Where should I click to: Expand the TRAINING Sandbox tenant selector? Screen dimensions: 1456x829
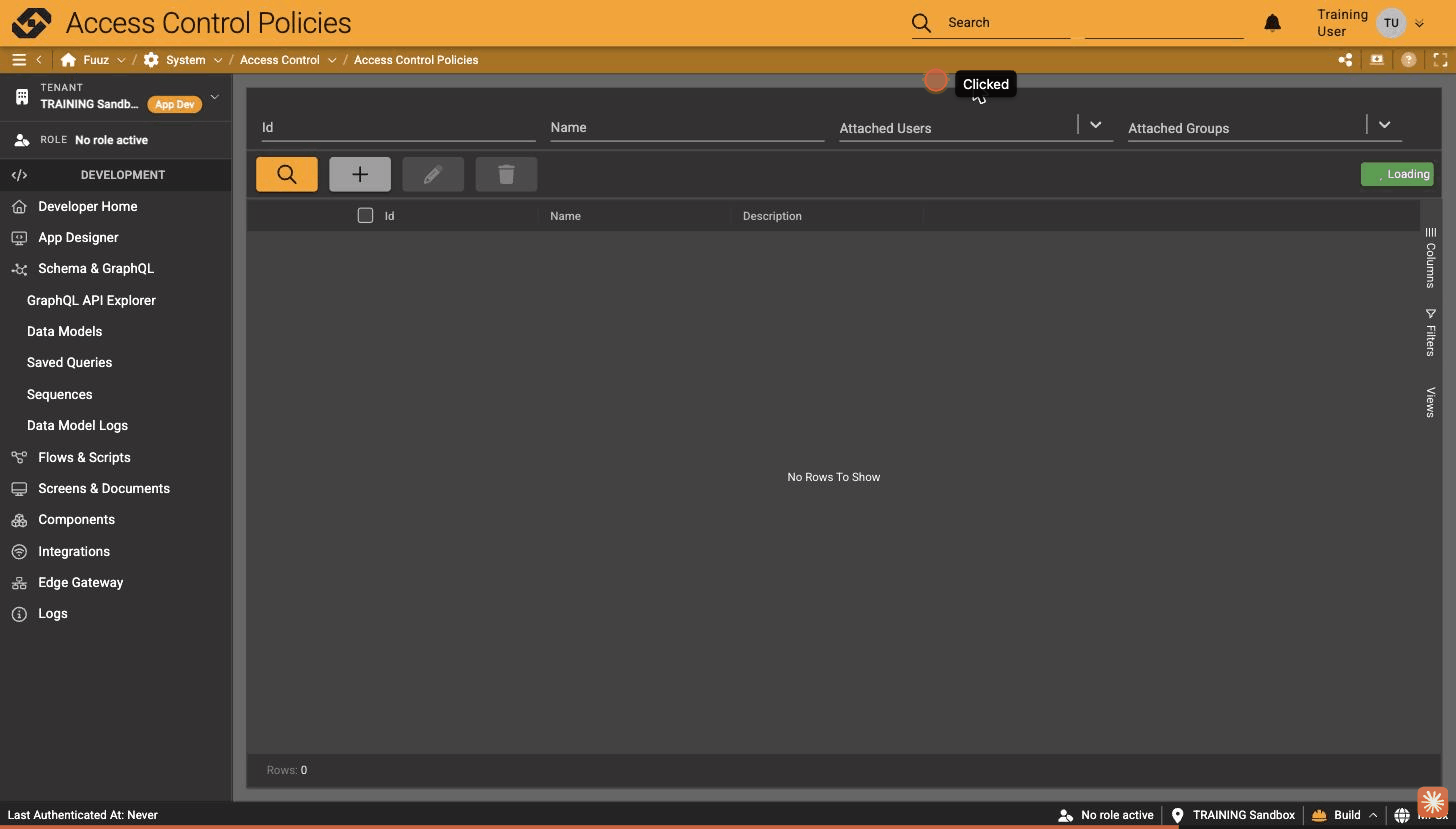click(x=214, y=97)
